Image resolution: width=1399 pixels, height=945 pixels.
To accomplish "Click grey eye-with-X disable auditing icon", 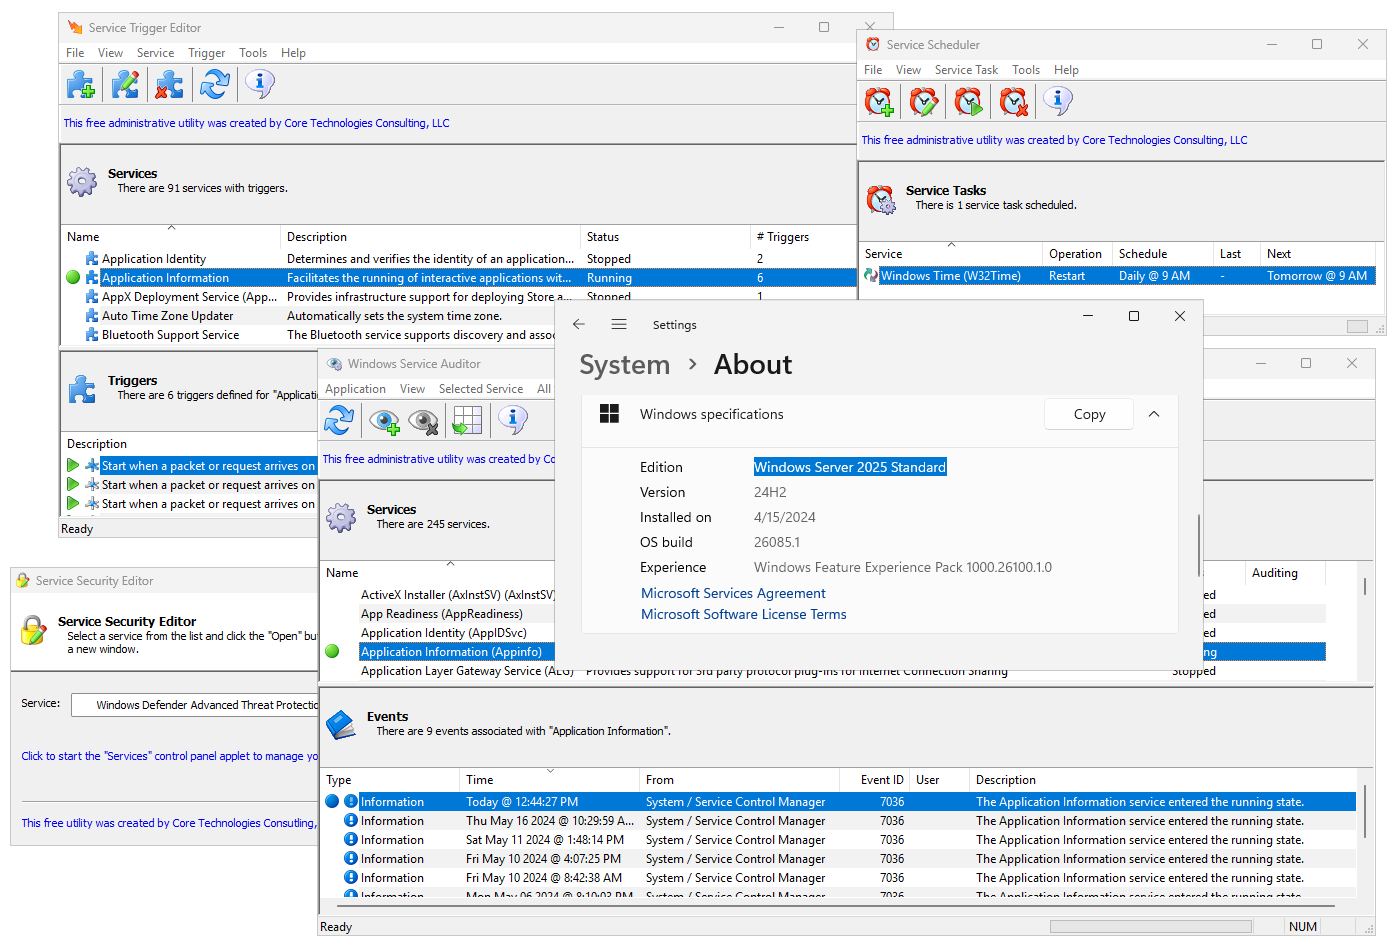I will point(424,421).
